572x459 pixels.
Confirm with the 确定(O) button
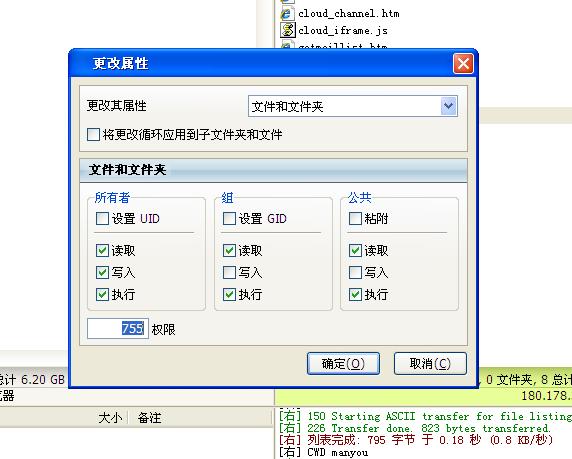click(343, 363)
